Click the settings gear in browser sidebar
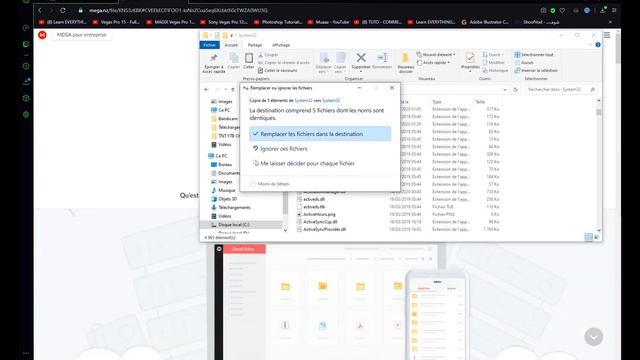Screen dimensions: 640x360 (26, 114)
